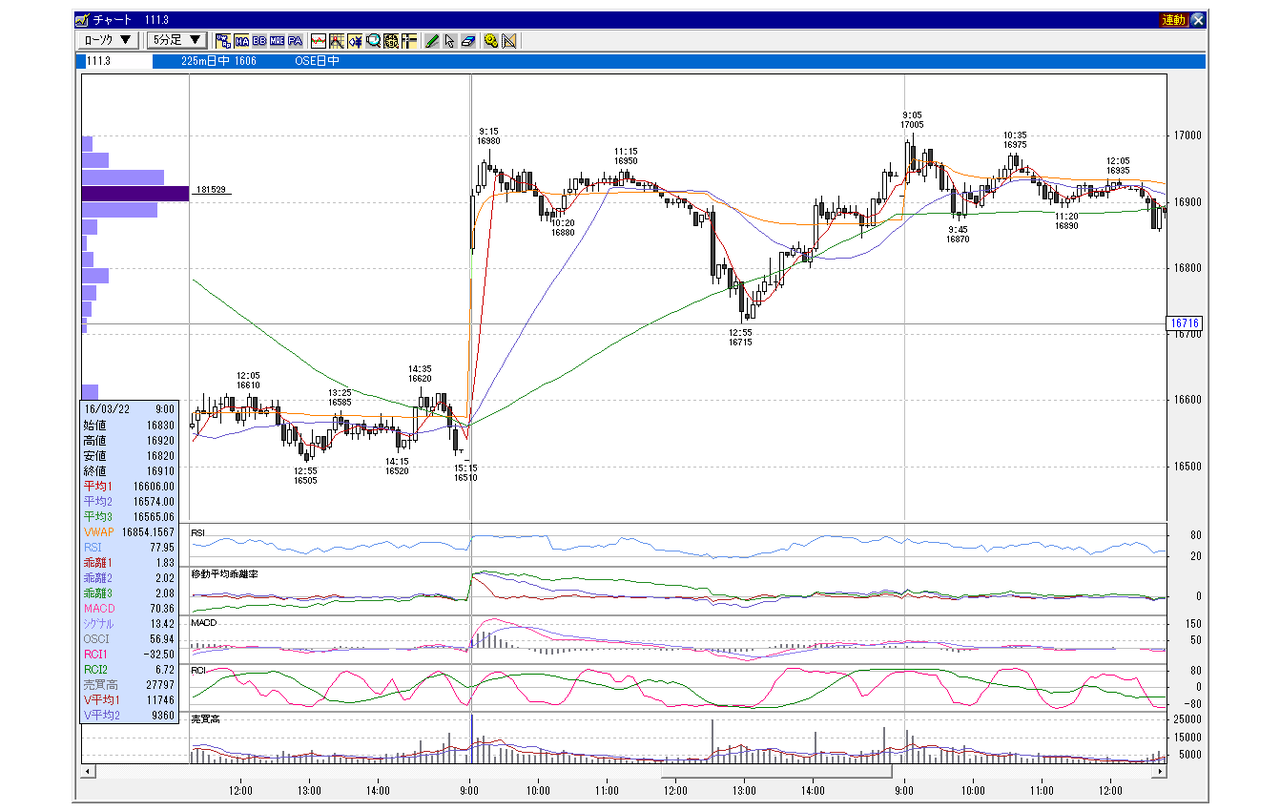Toggle the MA moving average indicator
The image size is (1280, 811).
click(242, 41)
